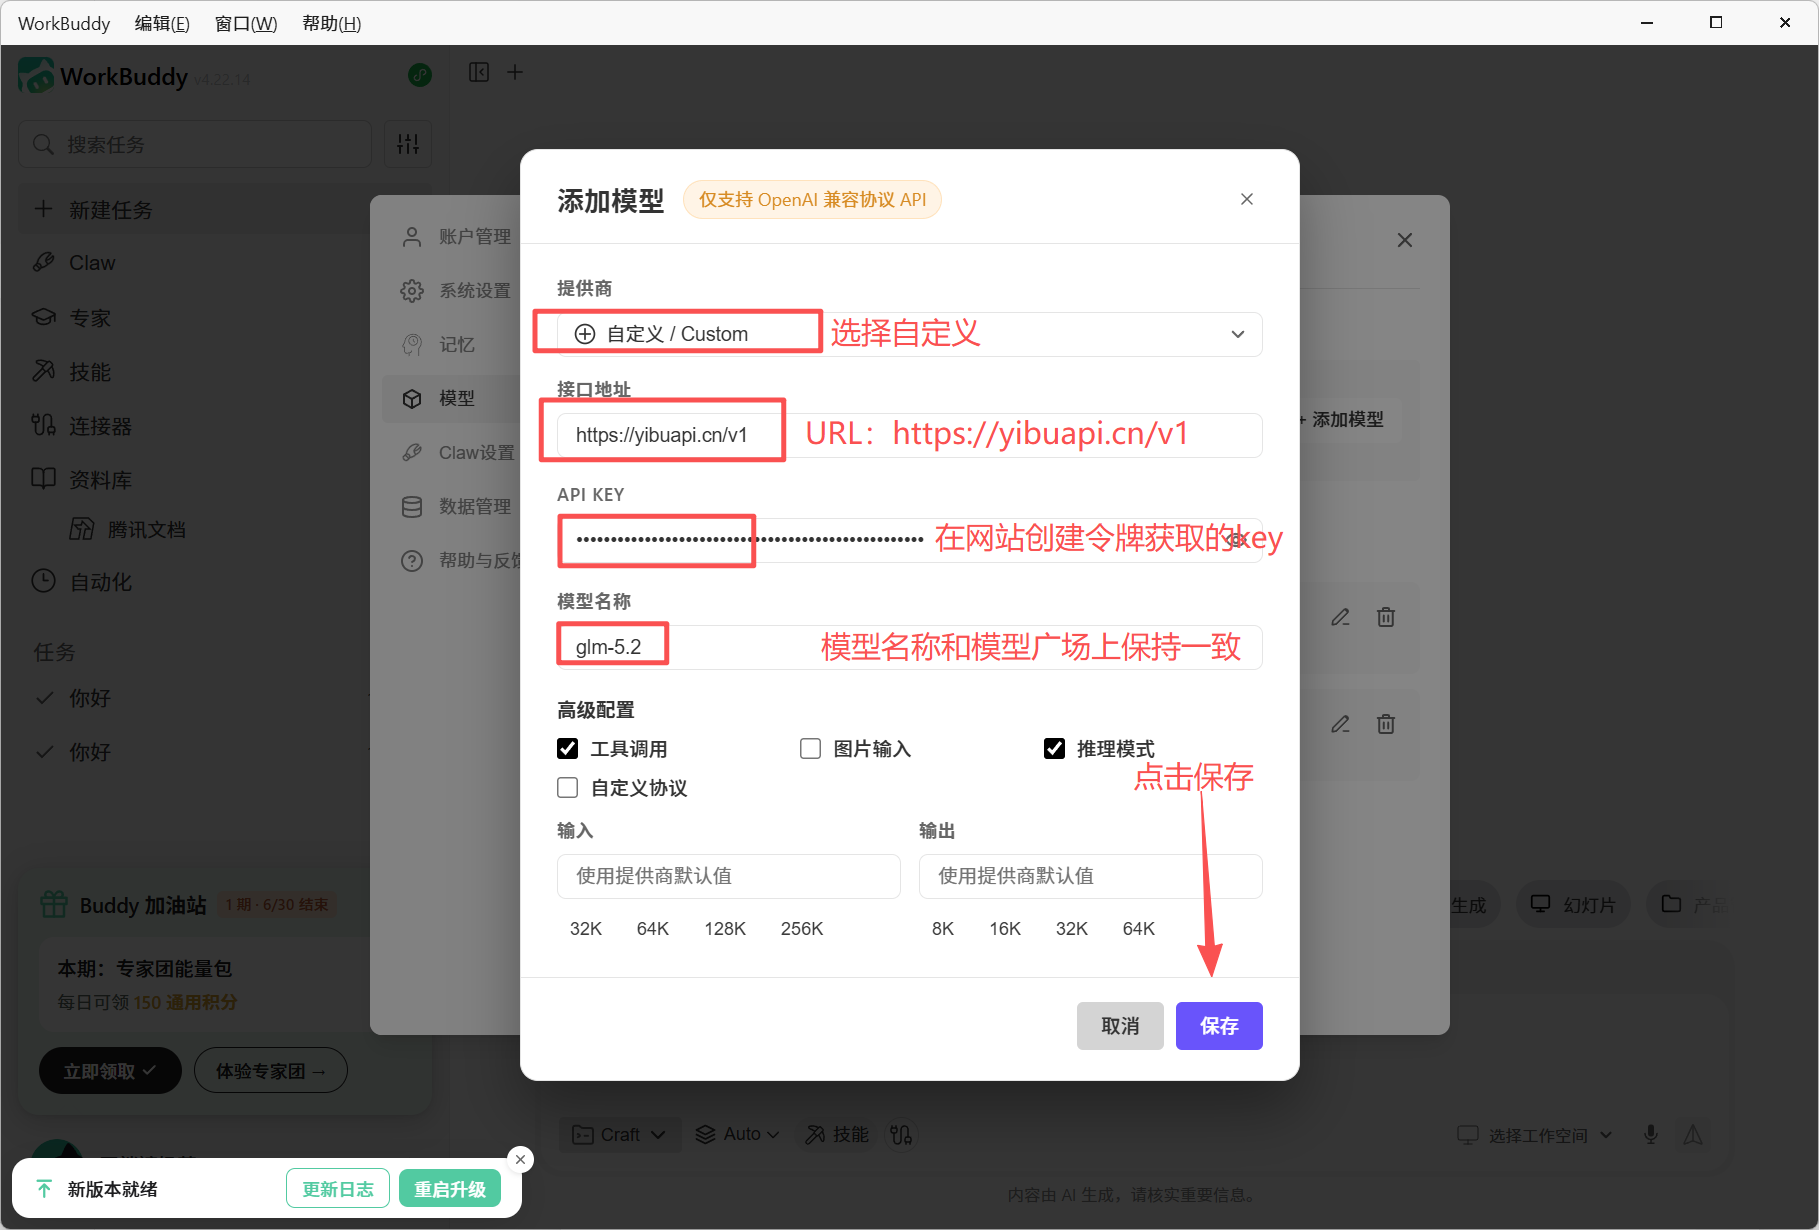1819x1230 pixels.
Task: Open a new tab with plus icon
Action: coord(515,72)
